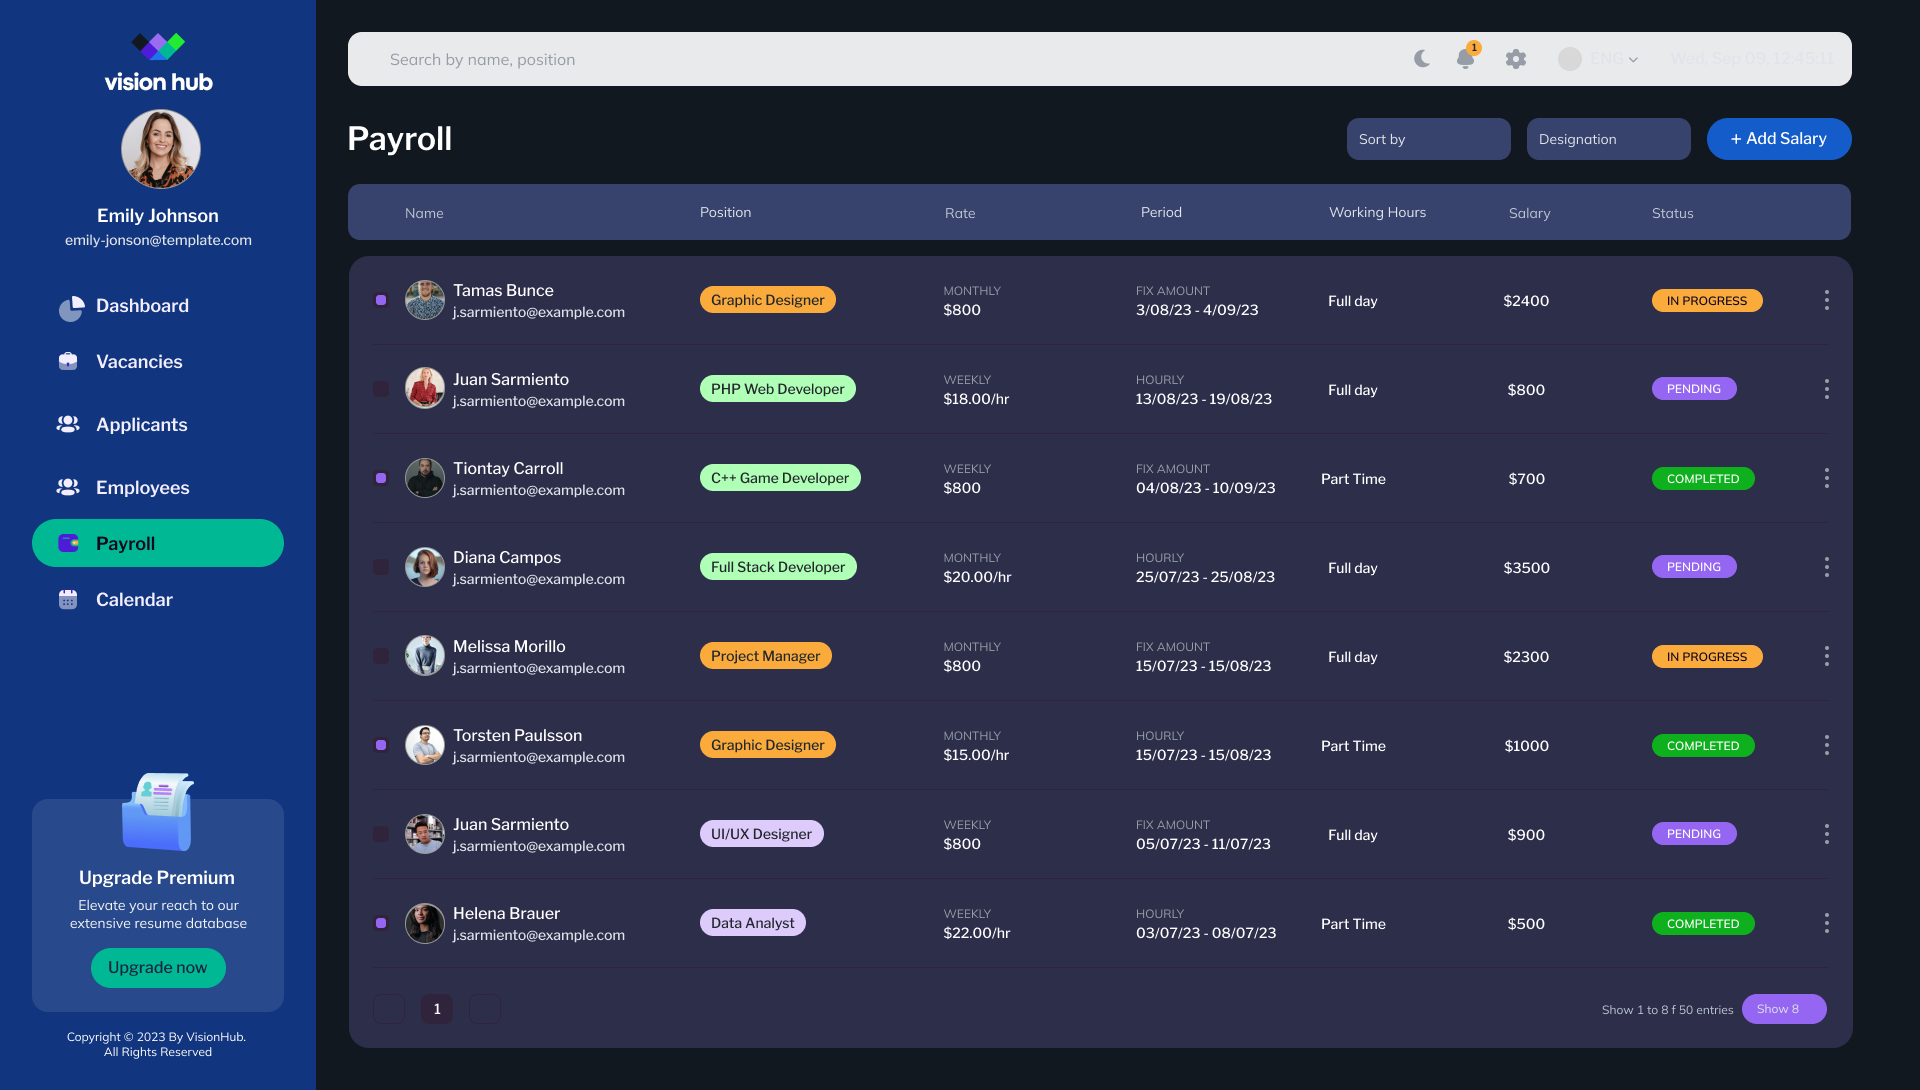Open settings gear icon
The width and height of the screenshot is (1920, 1090).
tap(1516, 59)
